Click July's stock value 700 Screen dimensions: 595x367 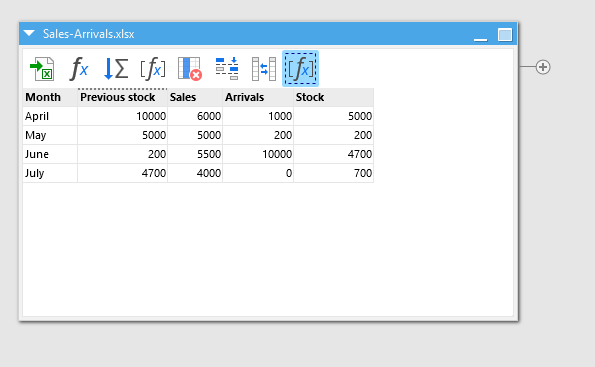point(334,173)
